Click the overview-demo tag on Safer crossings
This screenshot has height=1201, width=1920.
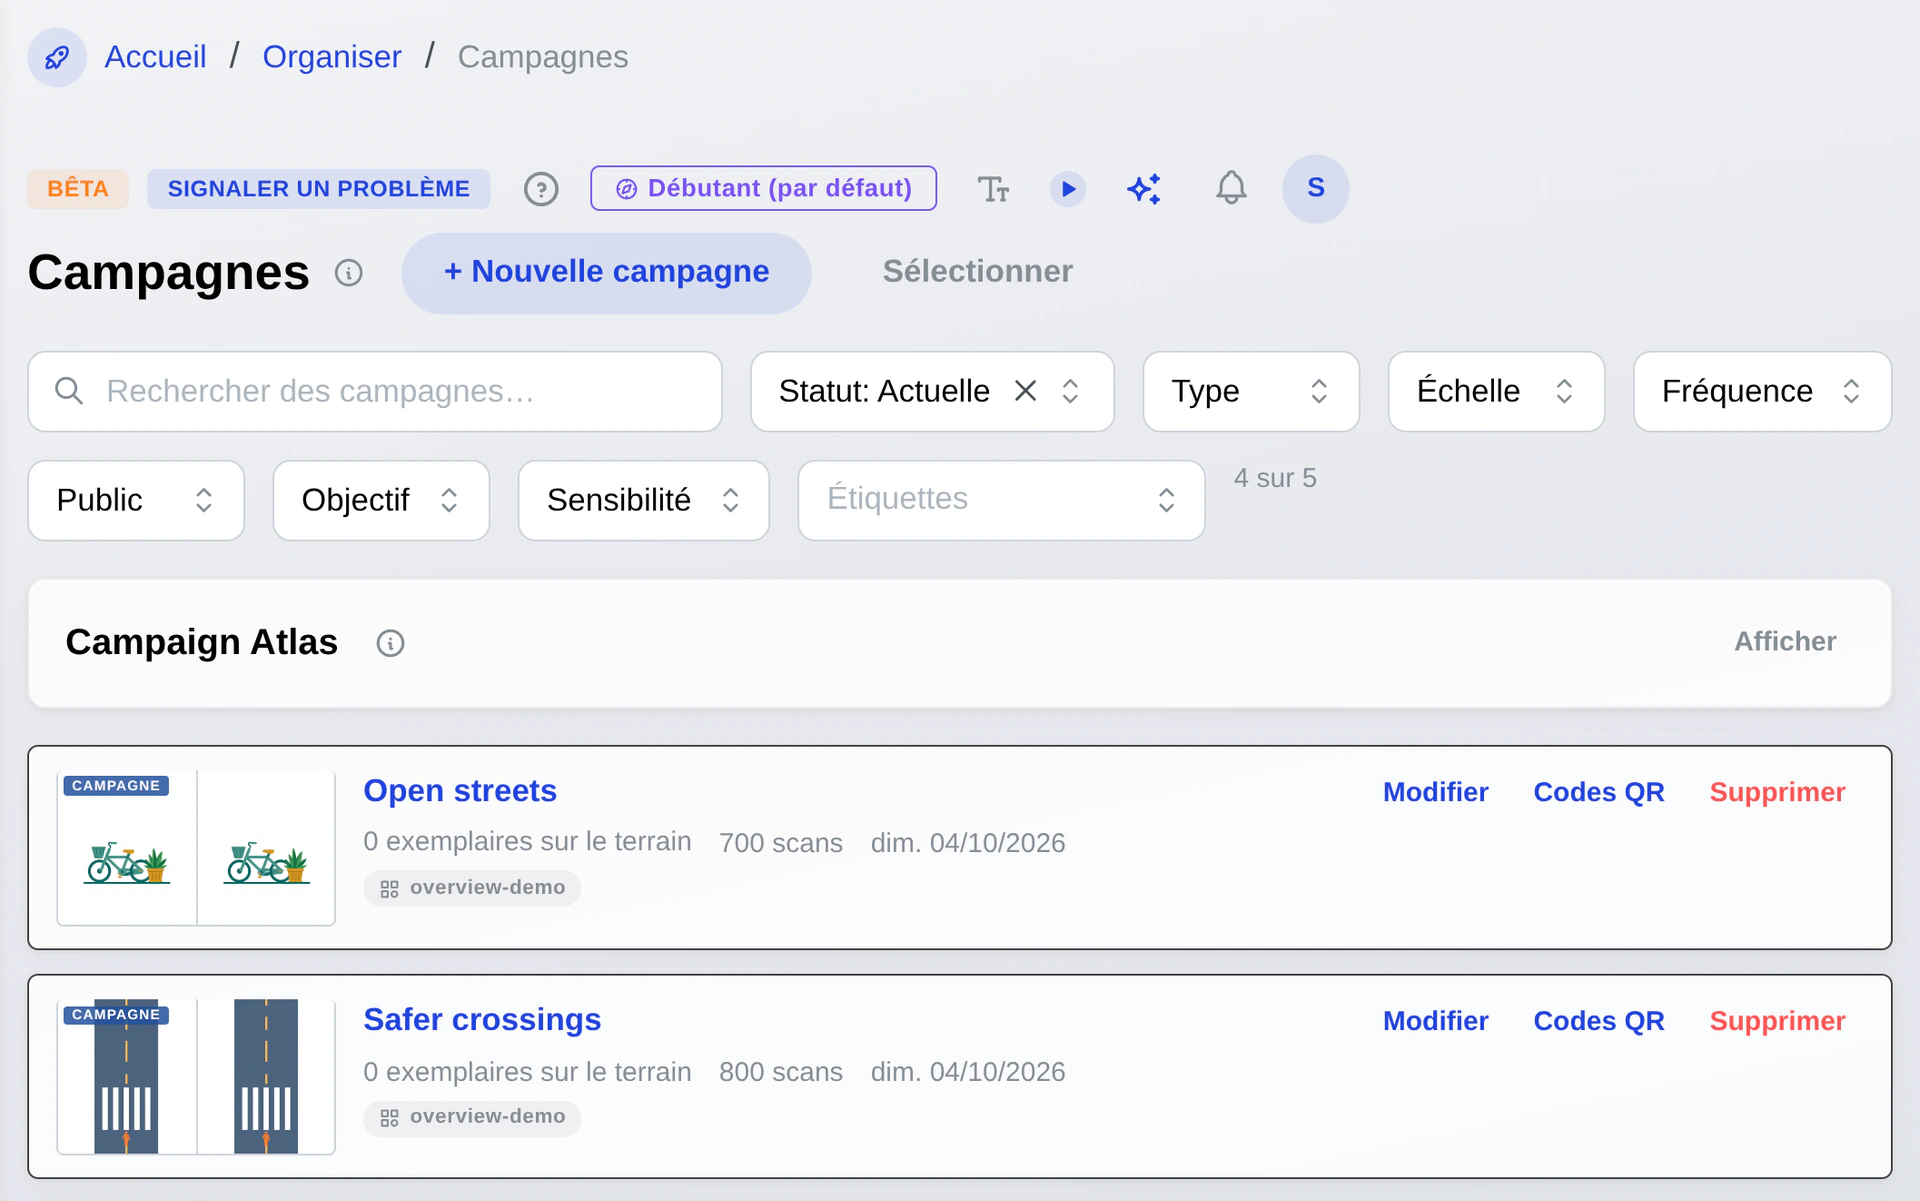[x=472, y=1117]
